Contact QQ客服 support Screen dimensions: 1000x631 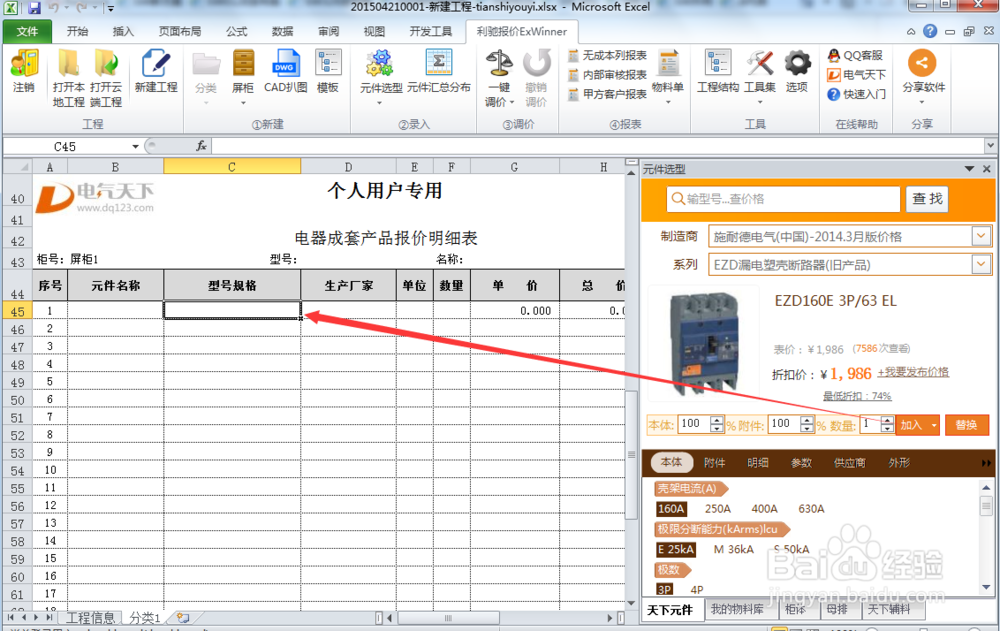[x=855, y=56]
